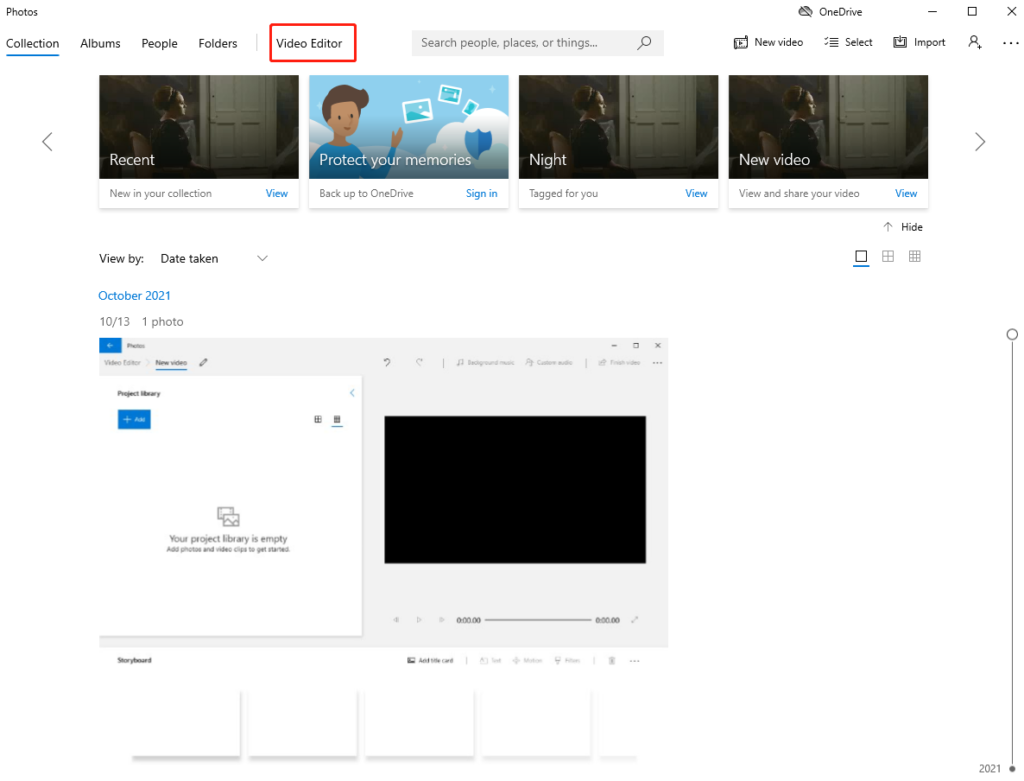Create a New video from the toolbar
Viewport: 1024px width, 781px height.
768,42
